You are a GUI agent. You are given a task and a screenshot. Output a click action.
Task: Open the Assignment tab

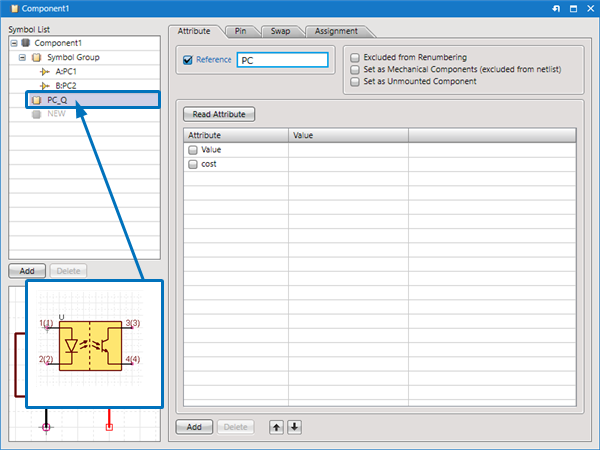[x=336, y=31]
